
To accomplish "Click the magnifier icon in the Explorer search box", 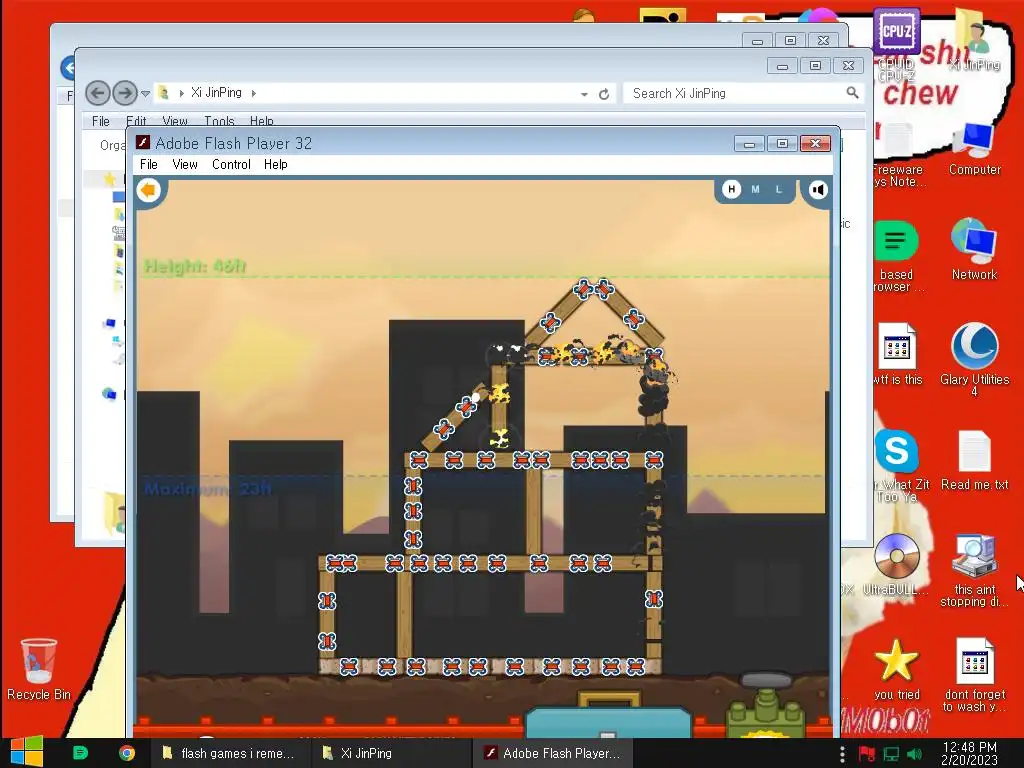I will point(852,93).
